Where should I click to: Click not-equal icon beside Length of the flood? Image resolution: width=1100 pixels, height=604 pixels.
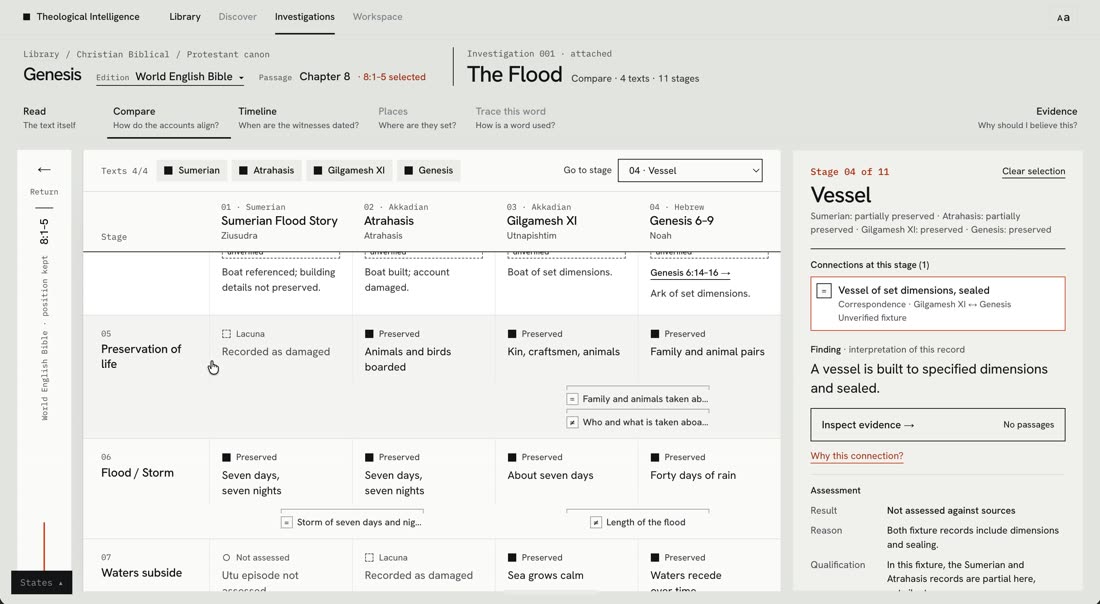coord(596,522)
